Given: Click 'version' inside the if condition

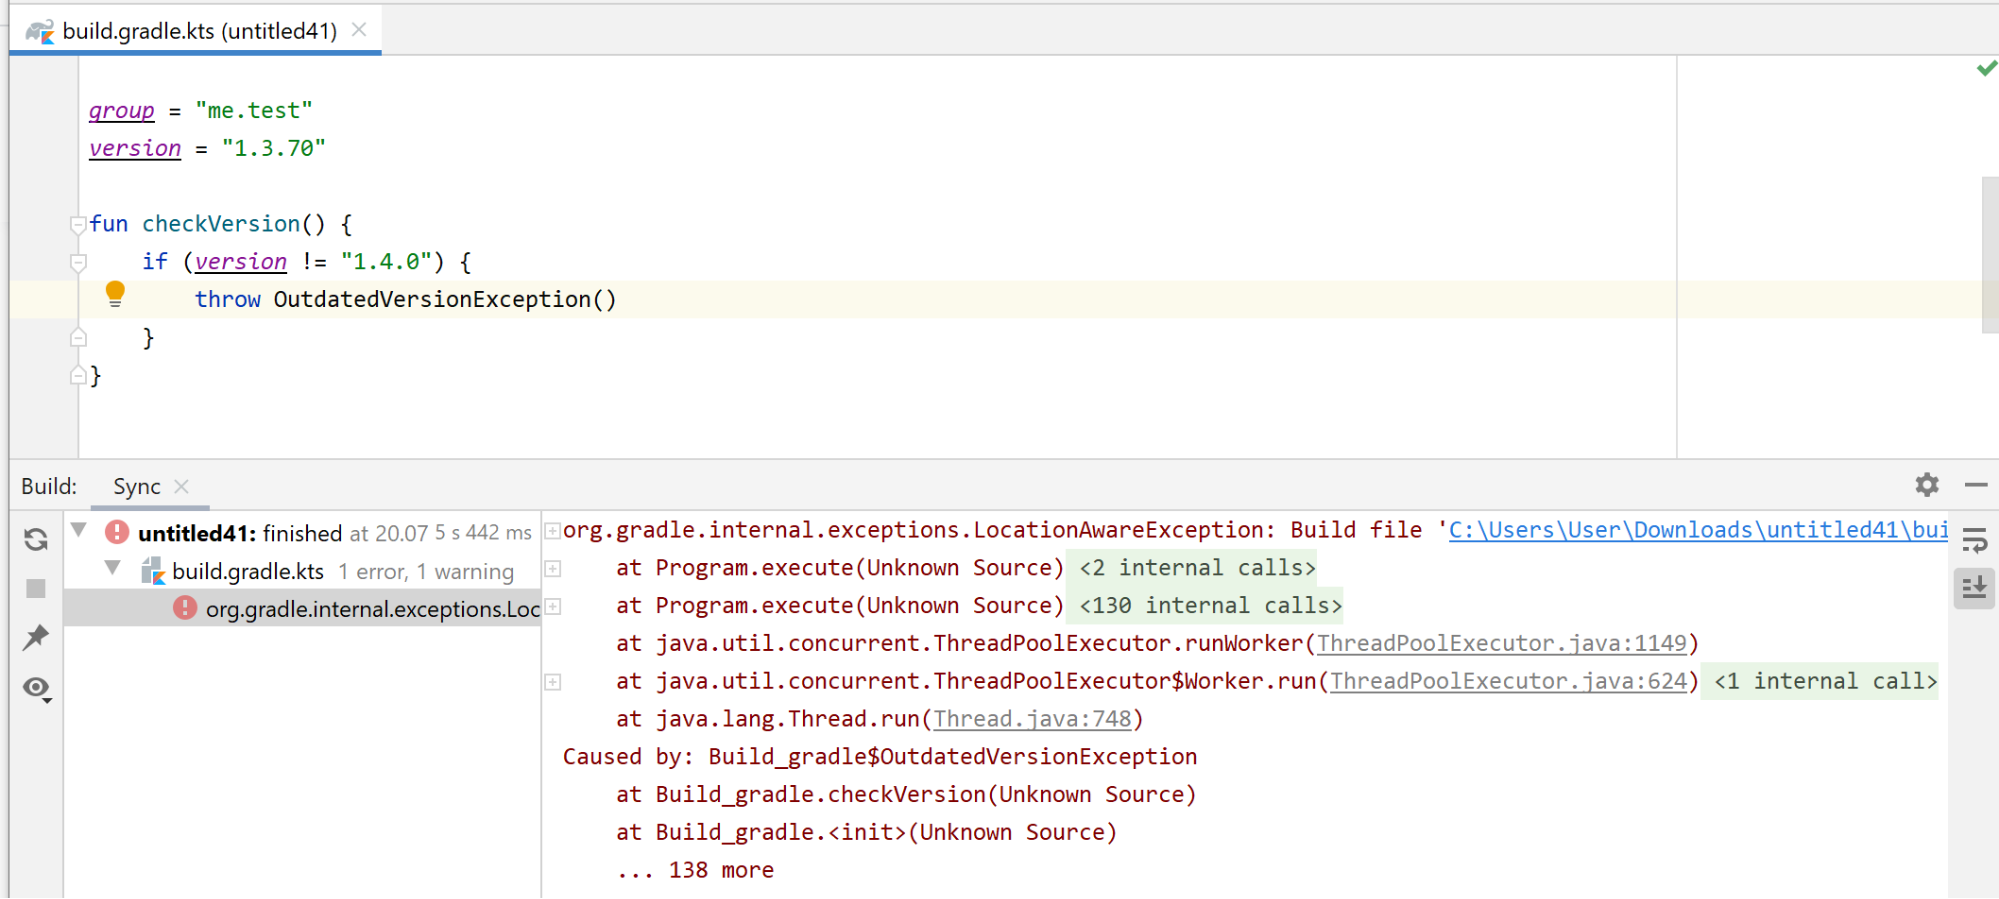Looking at the screenshot, I should (241, 262).
